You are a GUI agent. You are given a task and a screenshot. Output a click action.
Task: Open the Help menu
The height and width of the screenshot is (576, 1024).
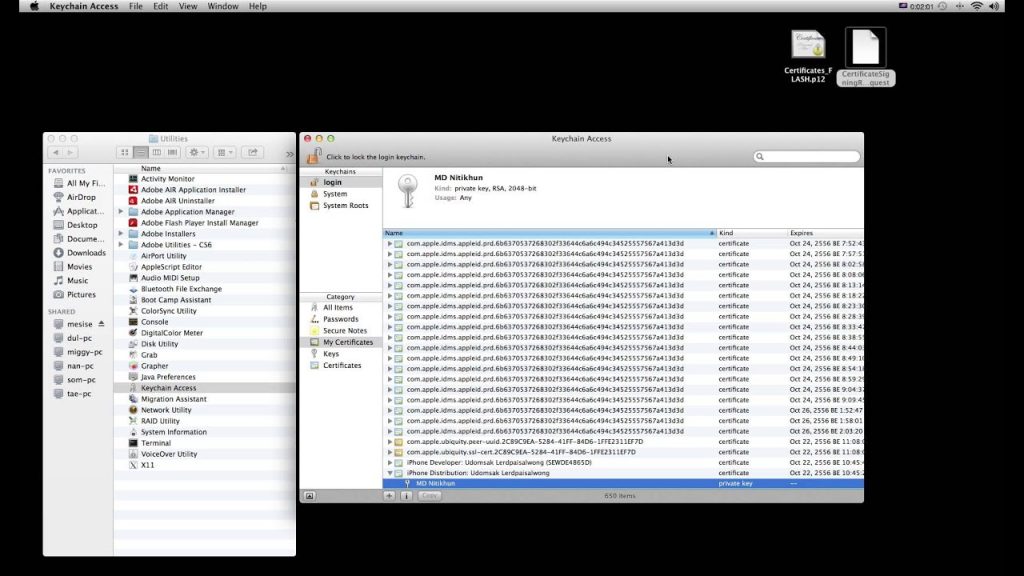click(x=257, y=6)
